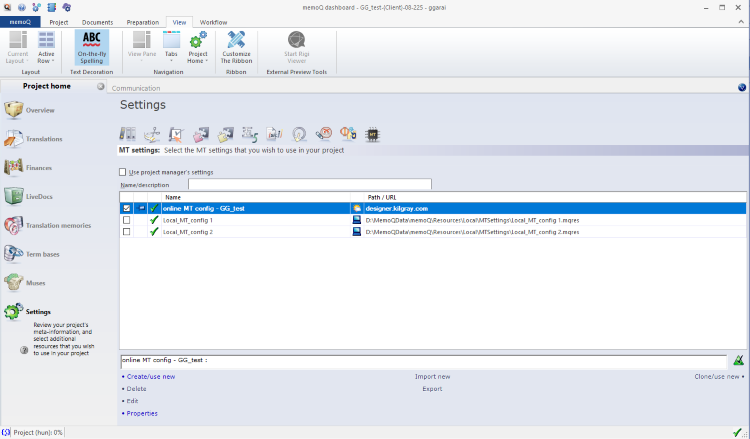Click the Properties link
Image resolution: width=750 pixels, height=439 pixels.
142,413
